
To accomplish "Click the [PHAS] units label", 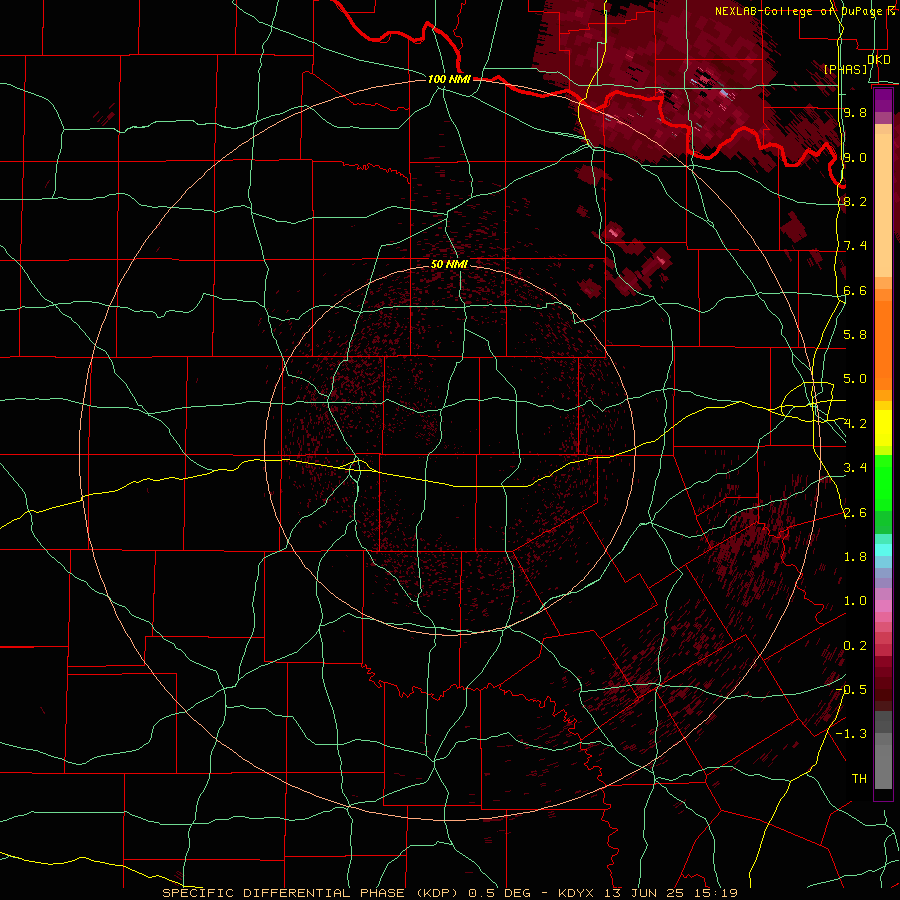I will point(846,69).
